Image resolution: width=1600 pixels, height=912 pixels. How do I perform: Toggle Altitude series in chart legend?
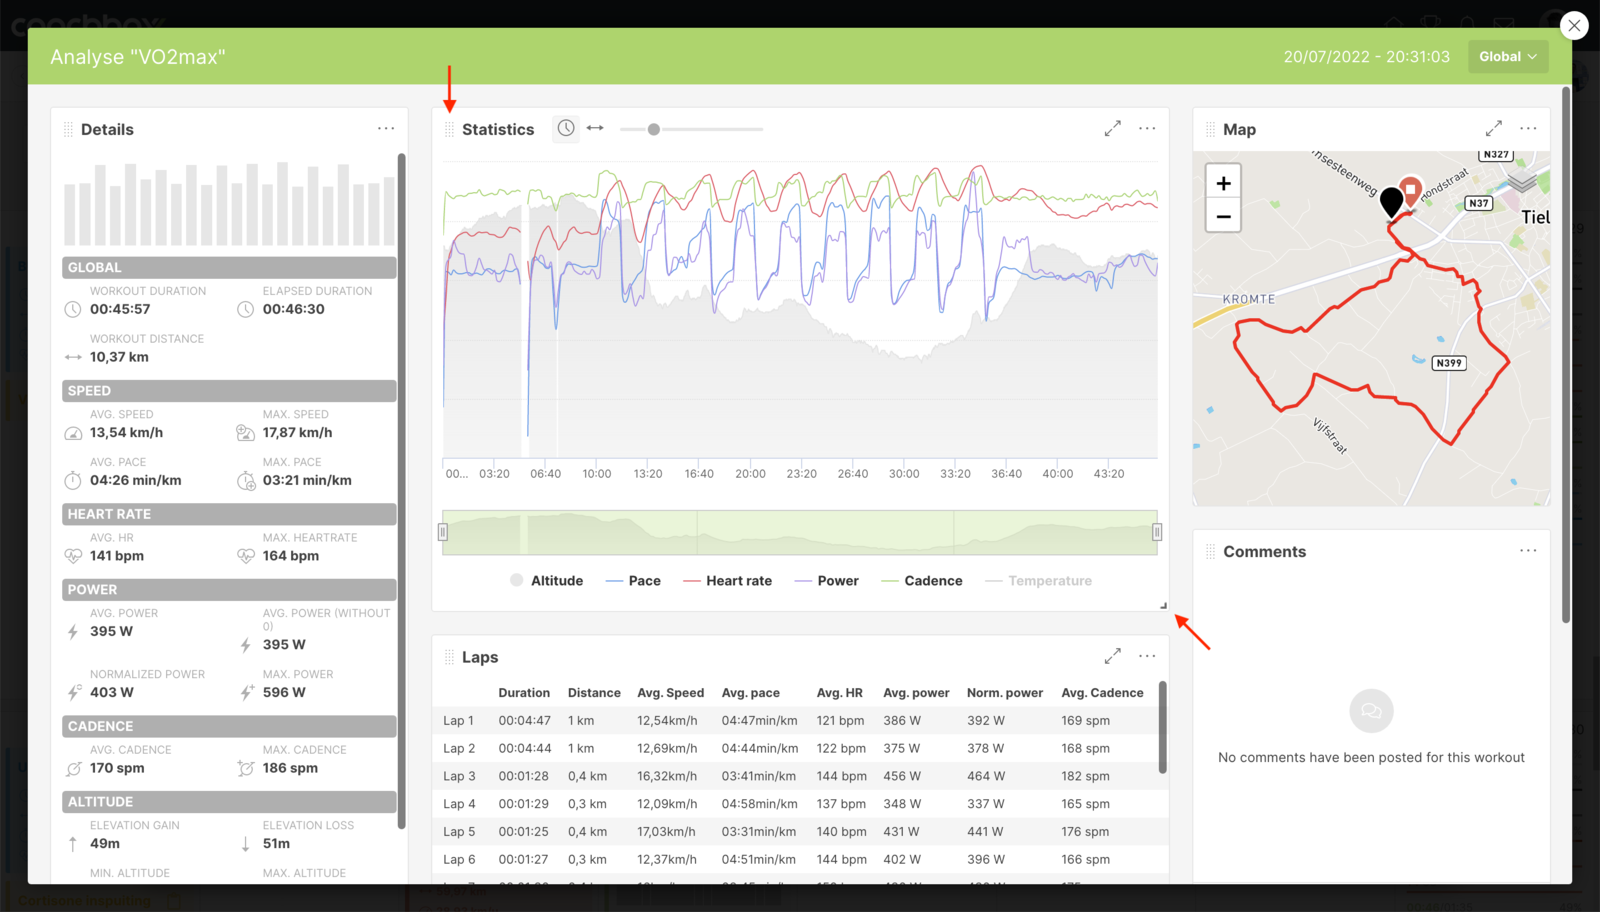point(546,580)
